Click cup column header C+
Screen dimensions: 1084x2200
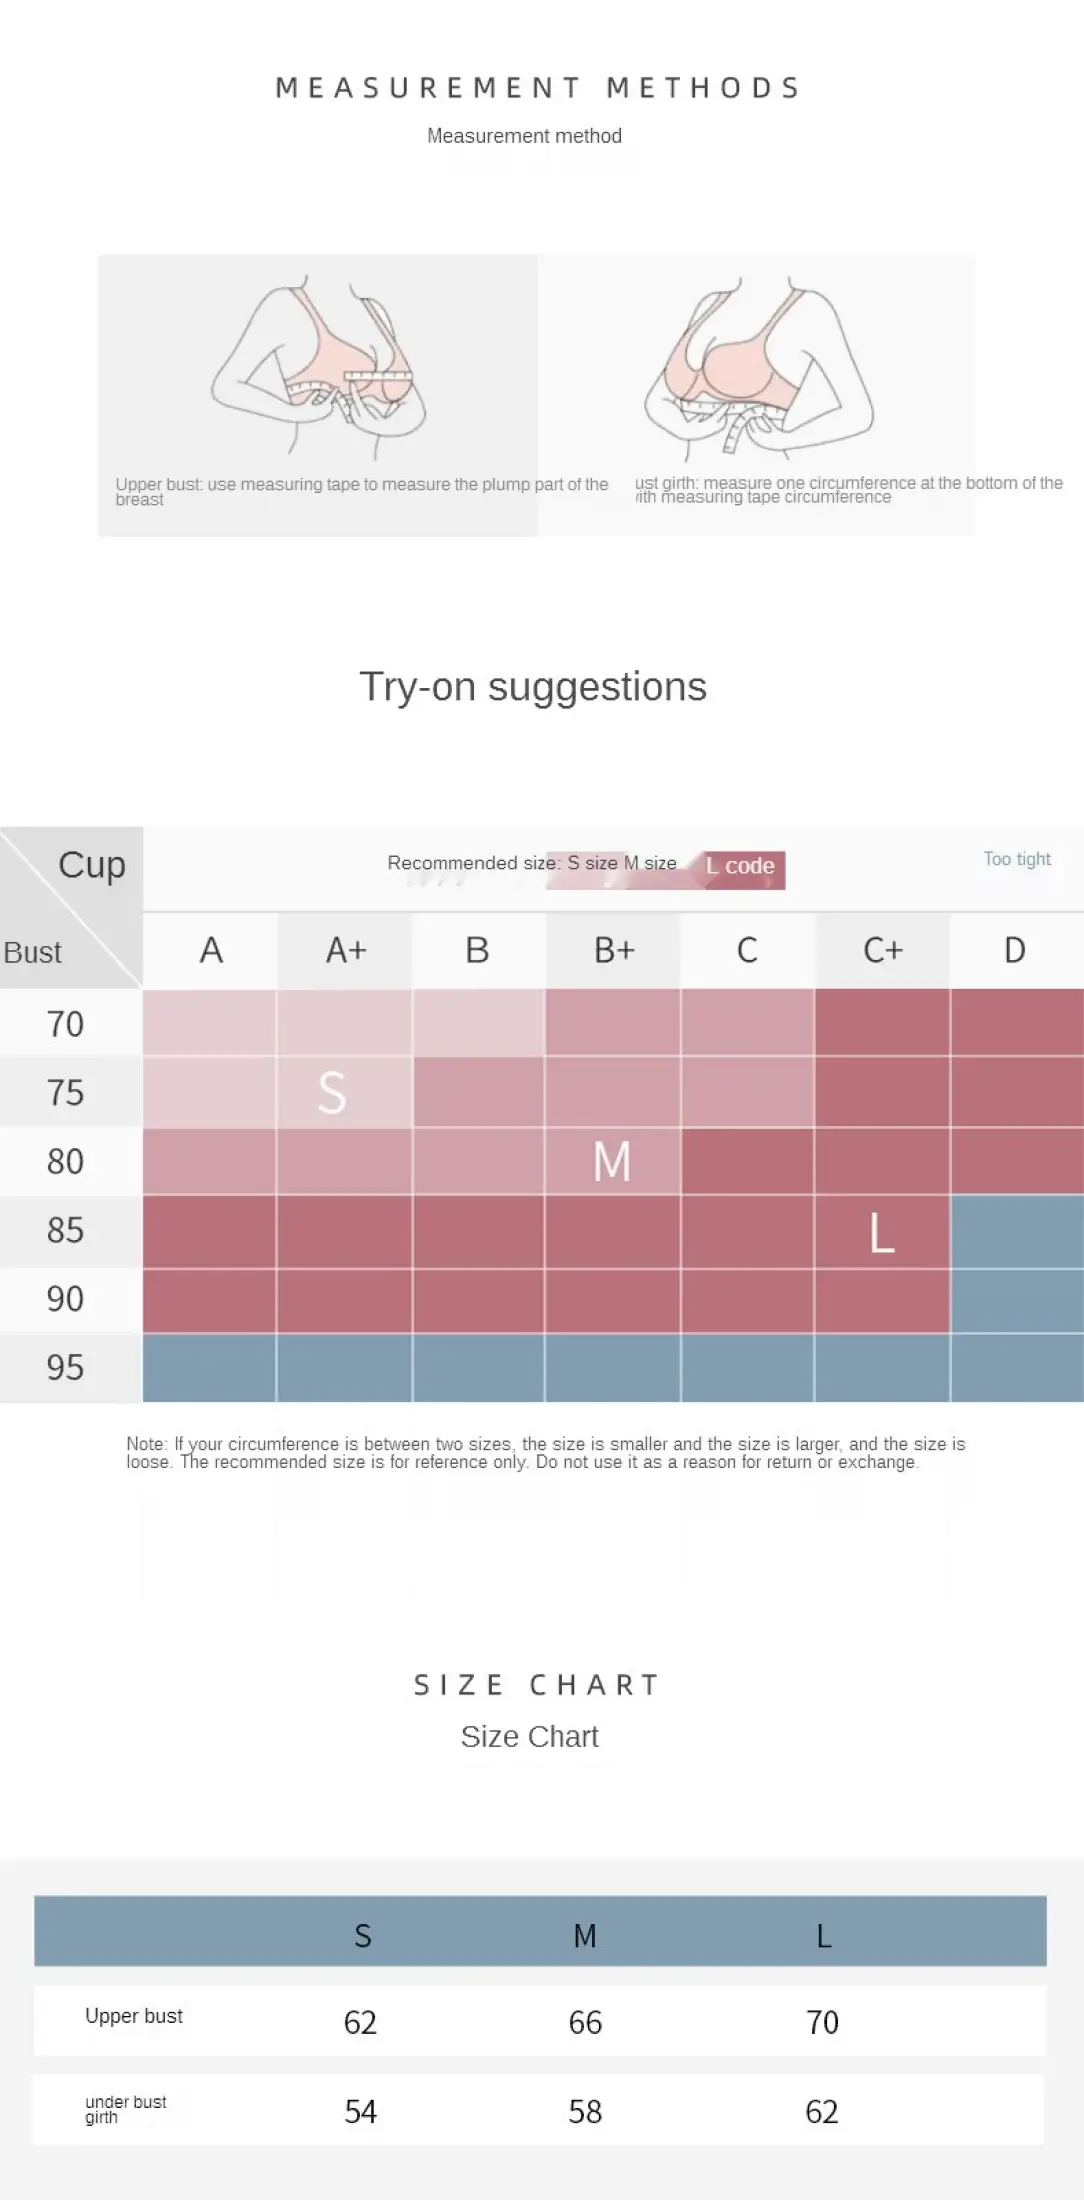pyautogui.click(x=883, y=950)
